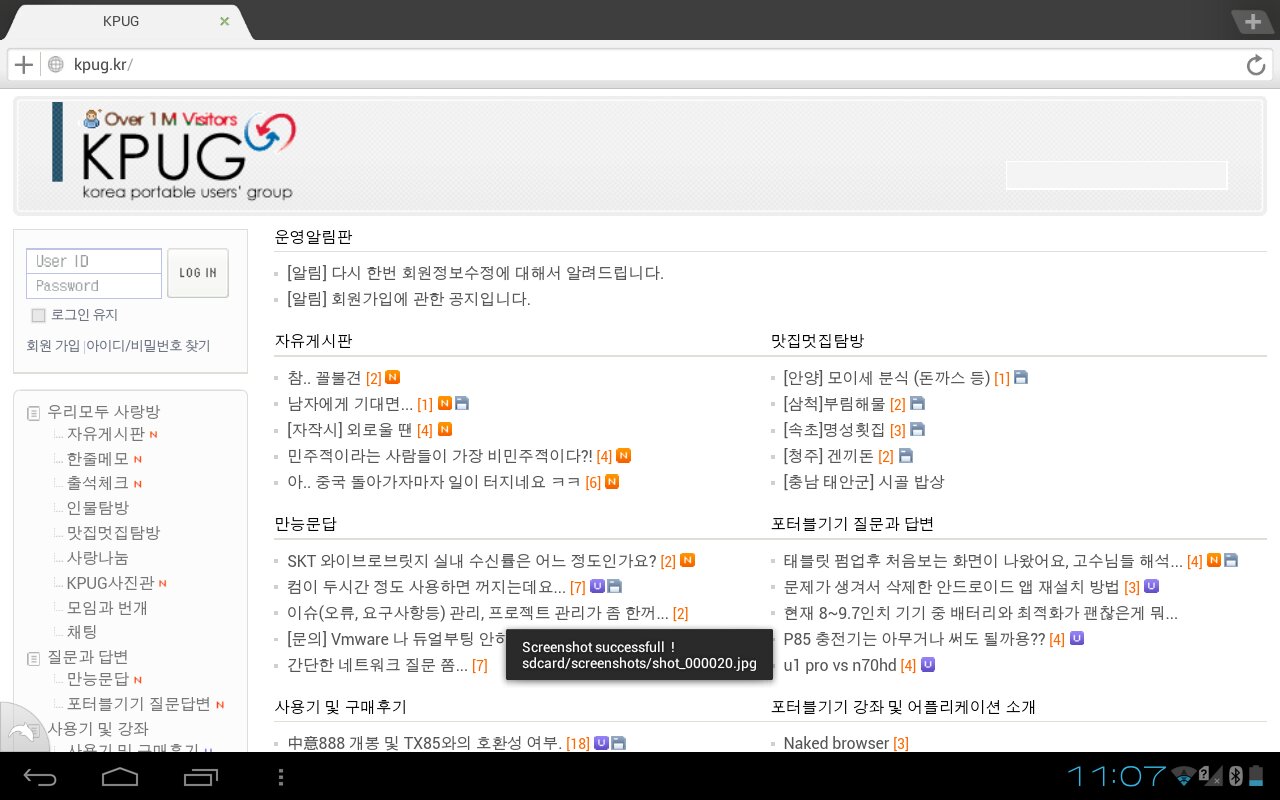Viewport: 1280px width, 800px height.
Task: Click disk icon next to [청주] 겐끼돈
Action: point(906,455)
